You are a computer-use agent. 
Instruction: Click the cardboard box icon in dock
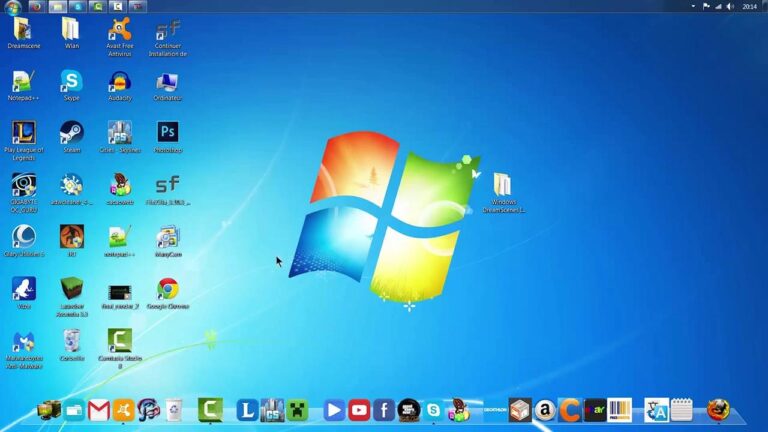(x=520, y=410)
